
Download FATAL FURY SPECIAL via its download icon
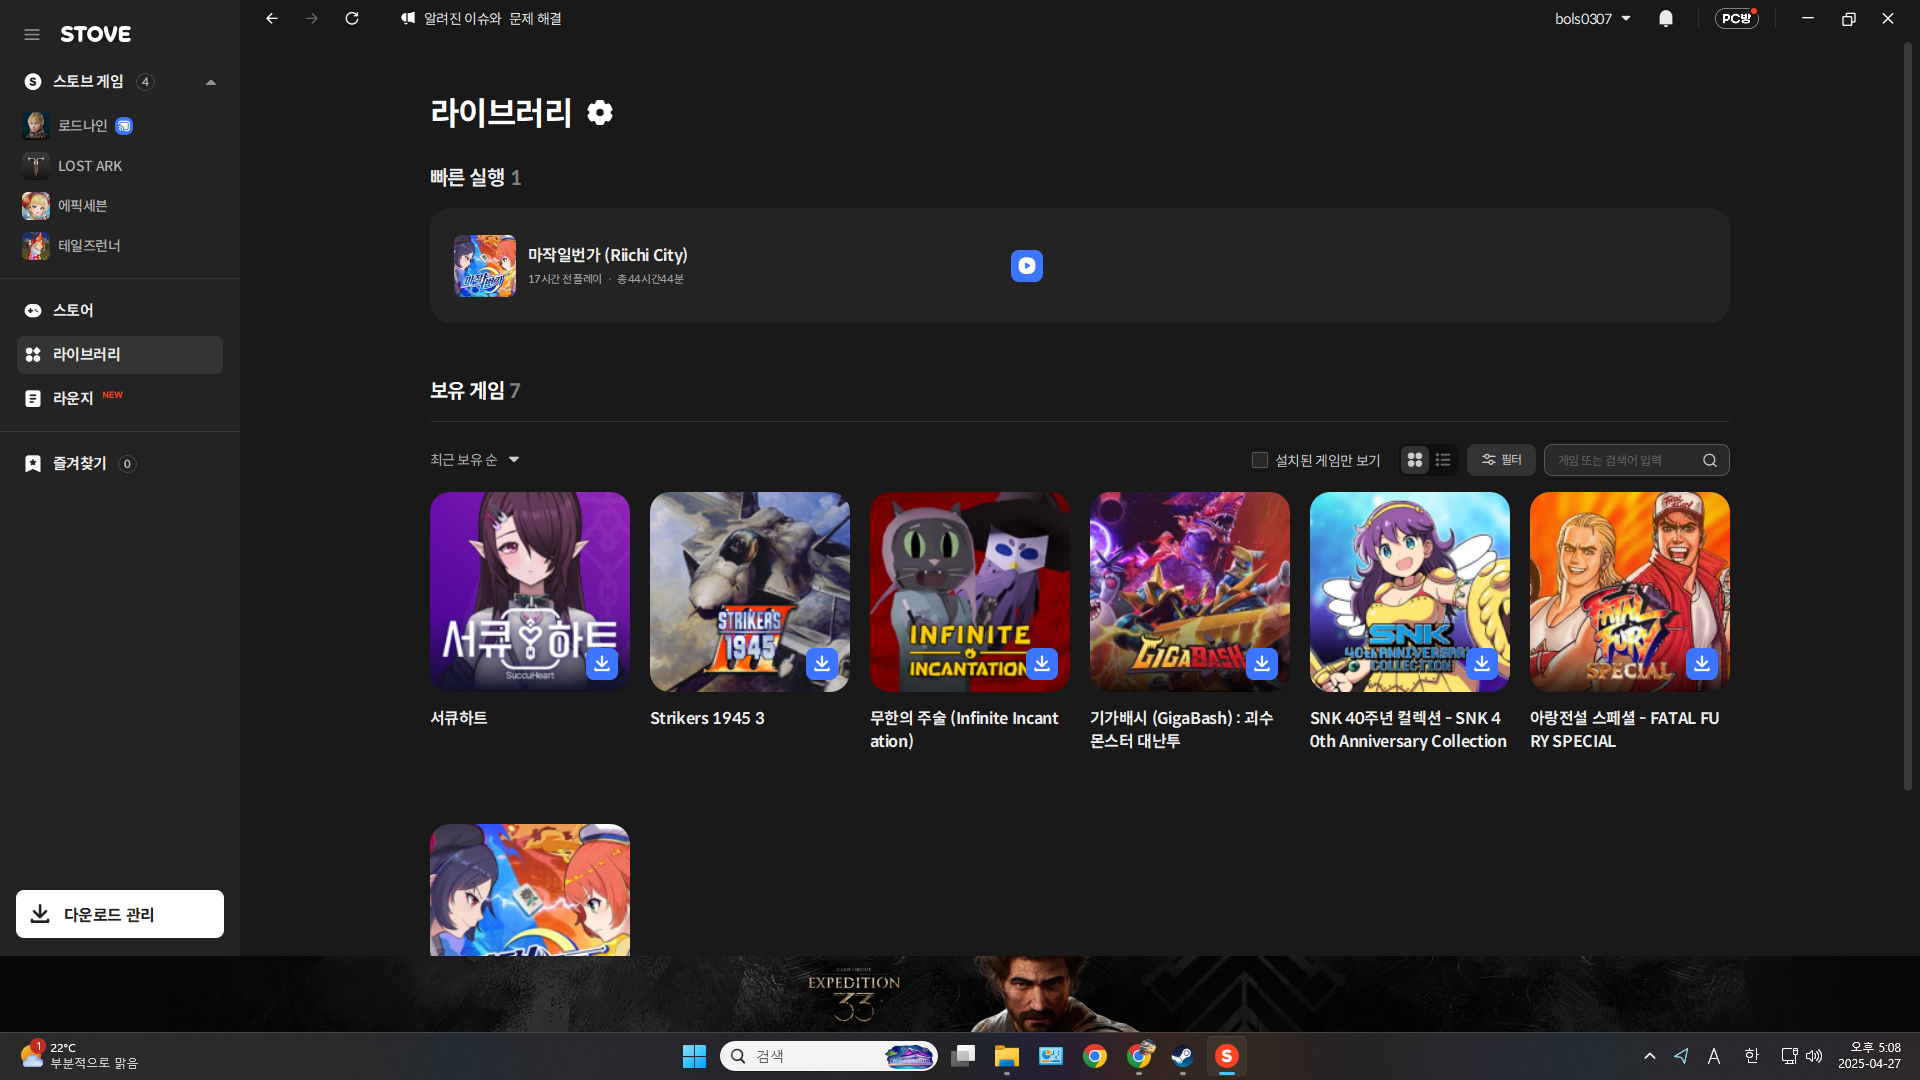[x=1702, y=663]
